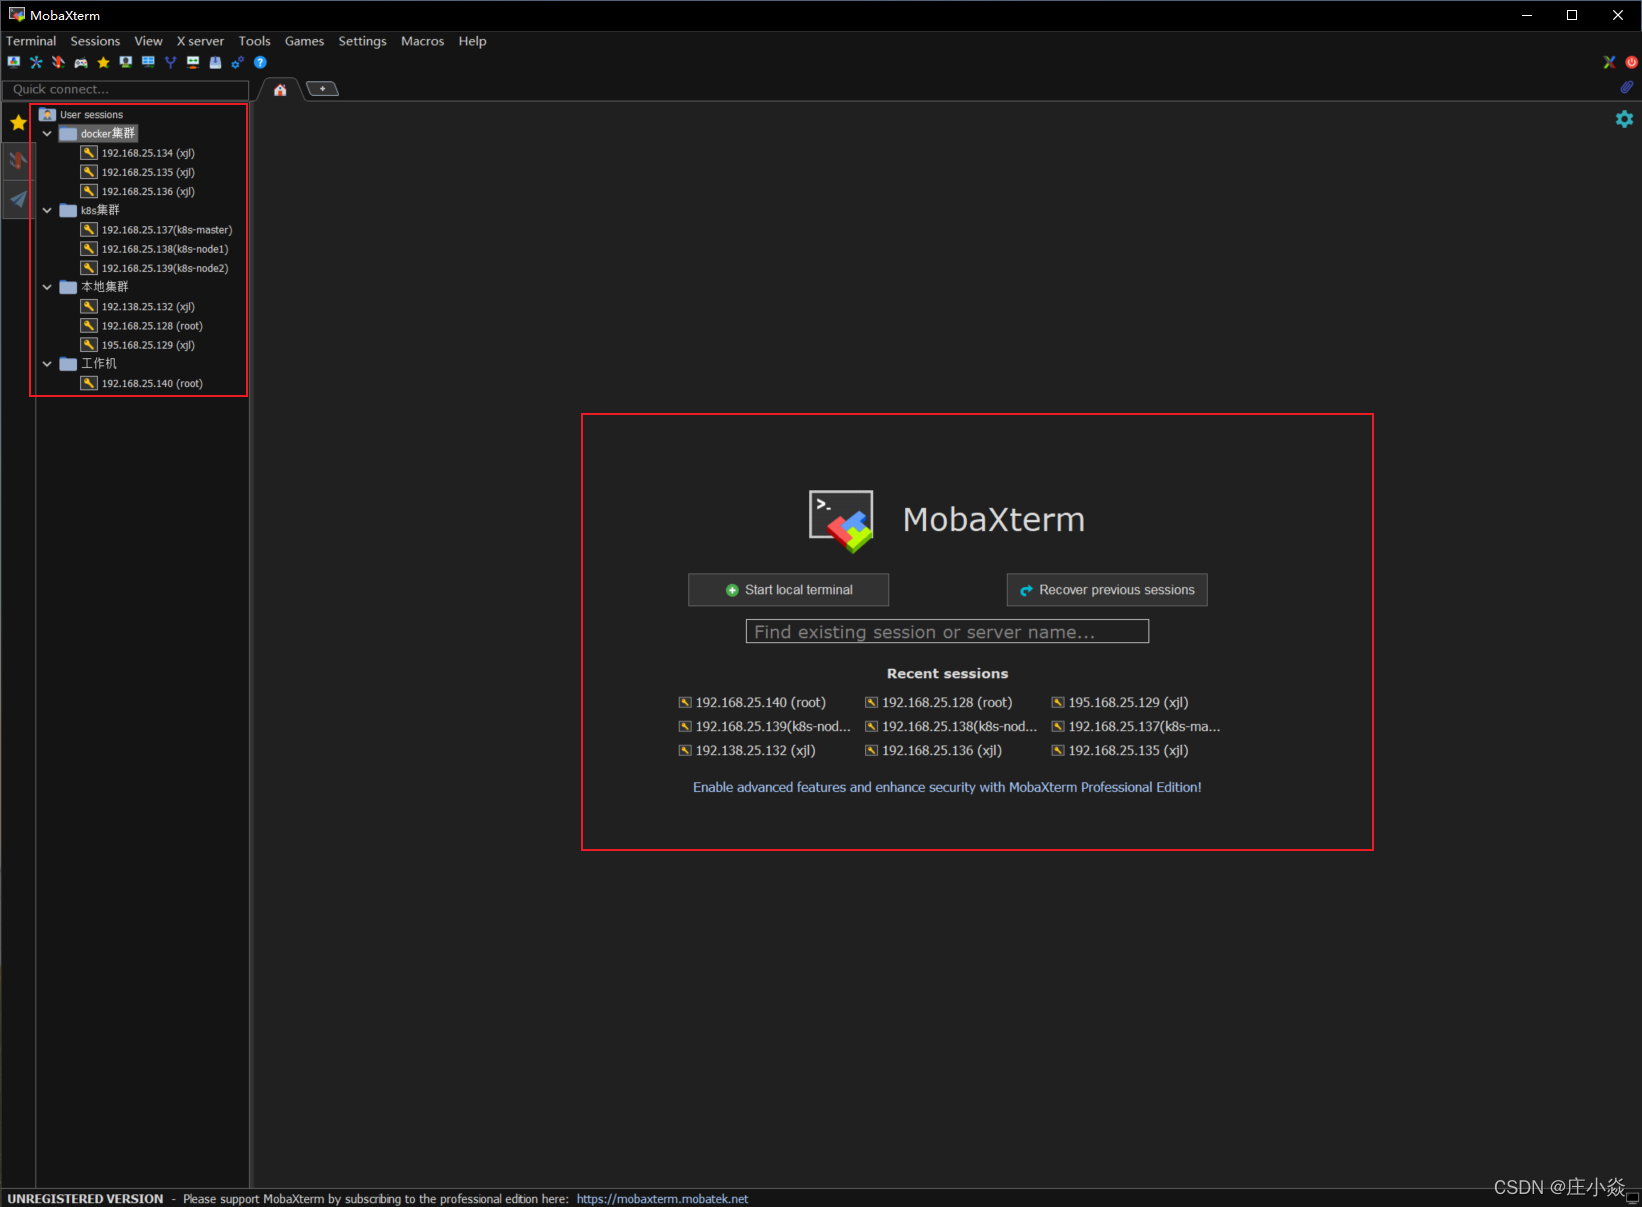
Task: Open recent session 192.168.25.128 (root)
Action: pyautogui.click(x=939, y=703)
